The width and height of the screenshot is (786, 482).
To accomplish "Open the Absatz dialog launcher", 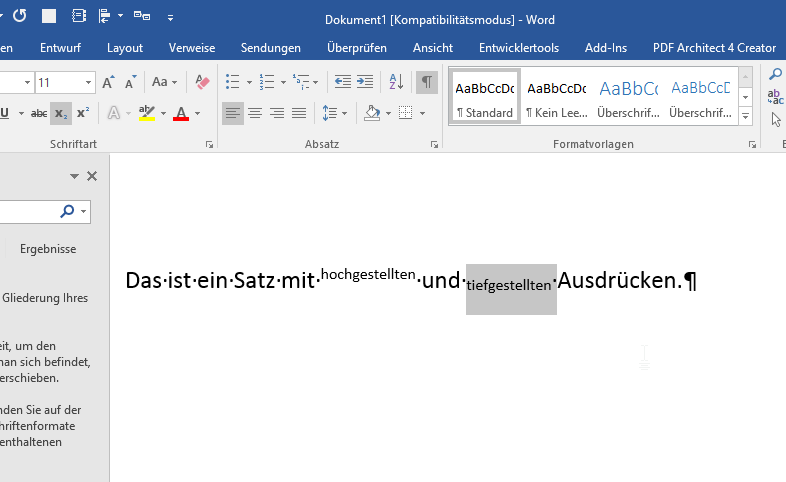I will [434, 145].
